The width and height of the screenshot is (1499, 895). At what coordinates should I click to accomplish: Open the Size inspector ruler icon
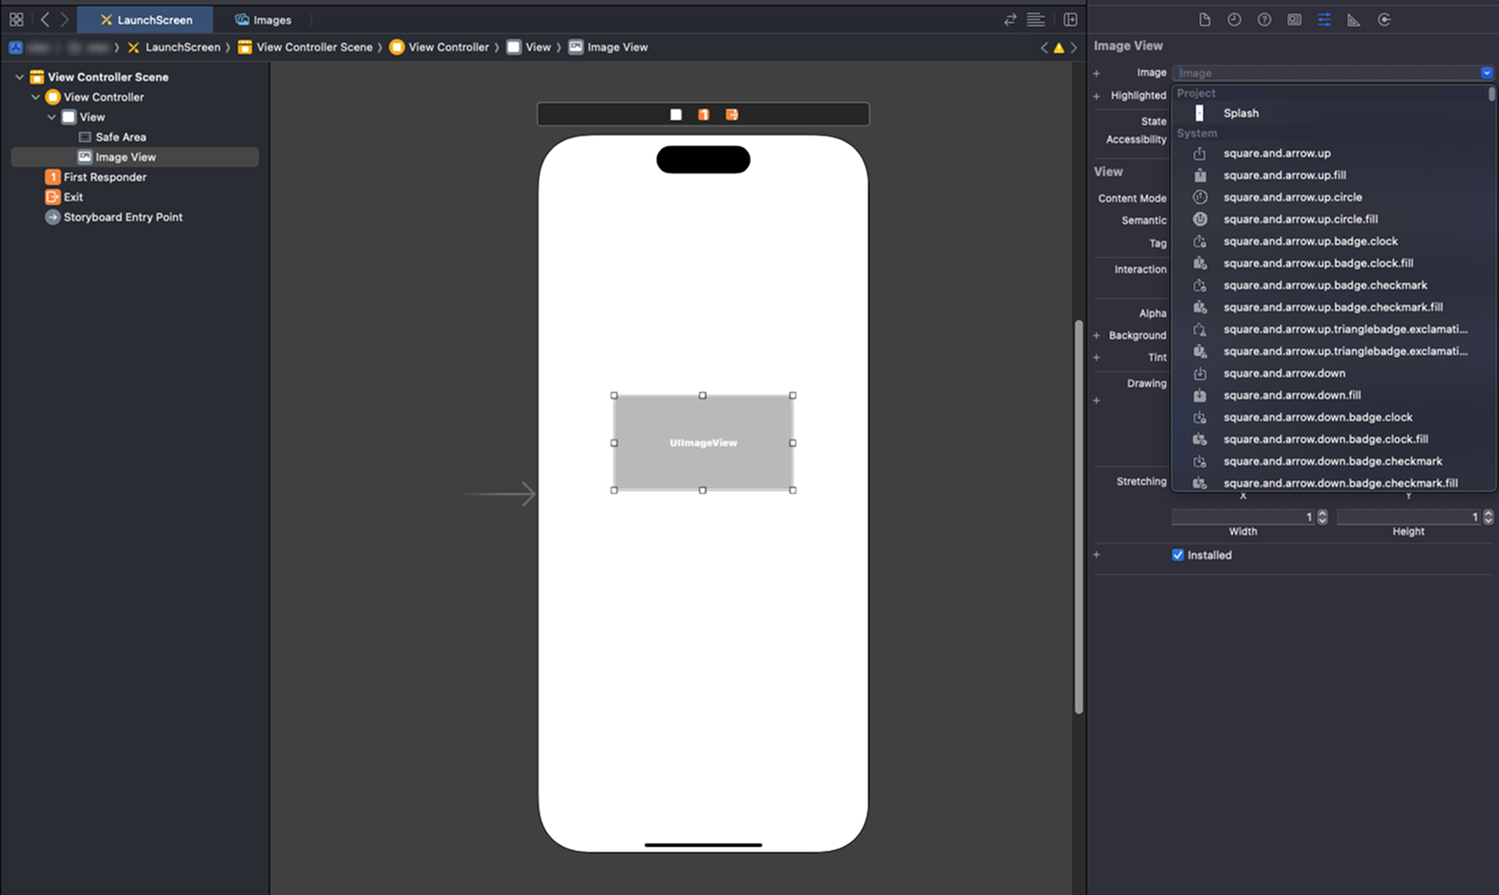point(1353,20)
